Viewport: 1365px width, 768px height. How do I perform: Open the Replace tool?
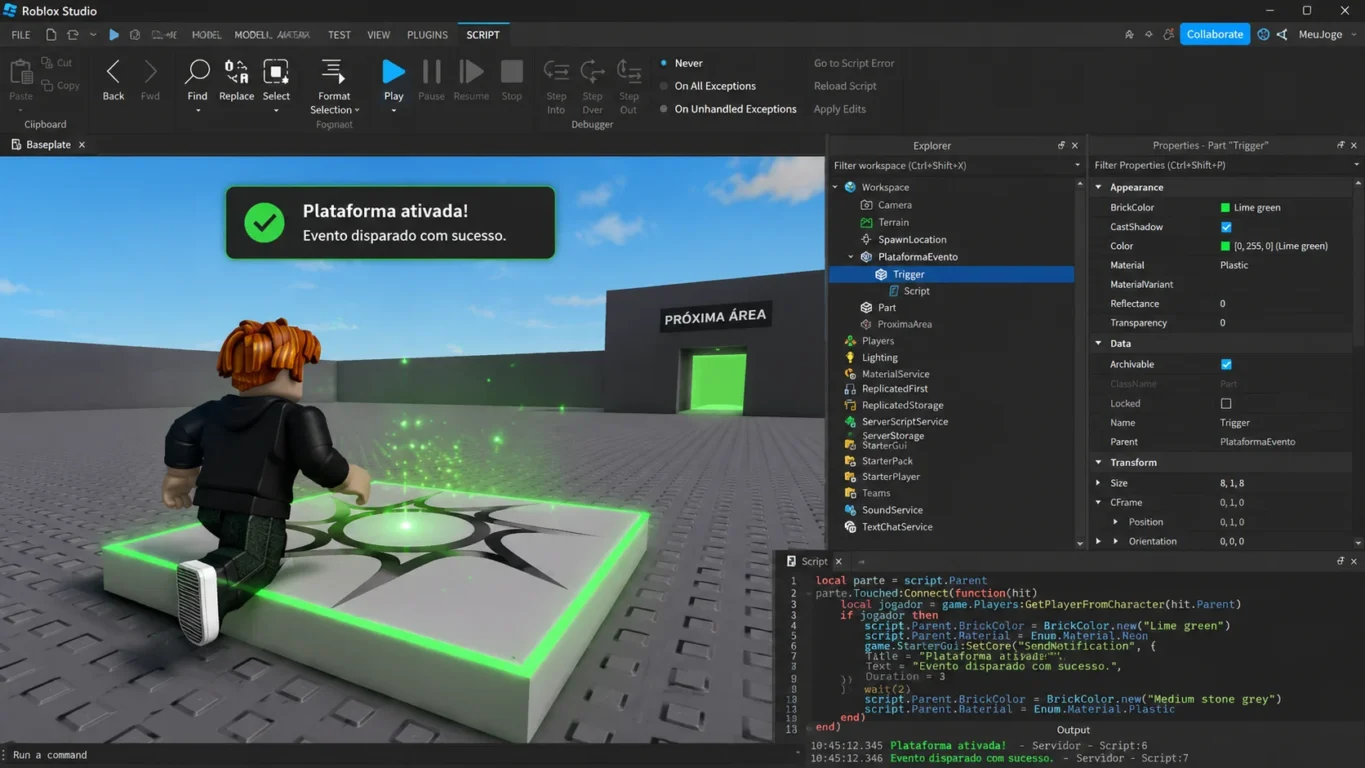[236, 71]
